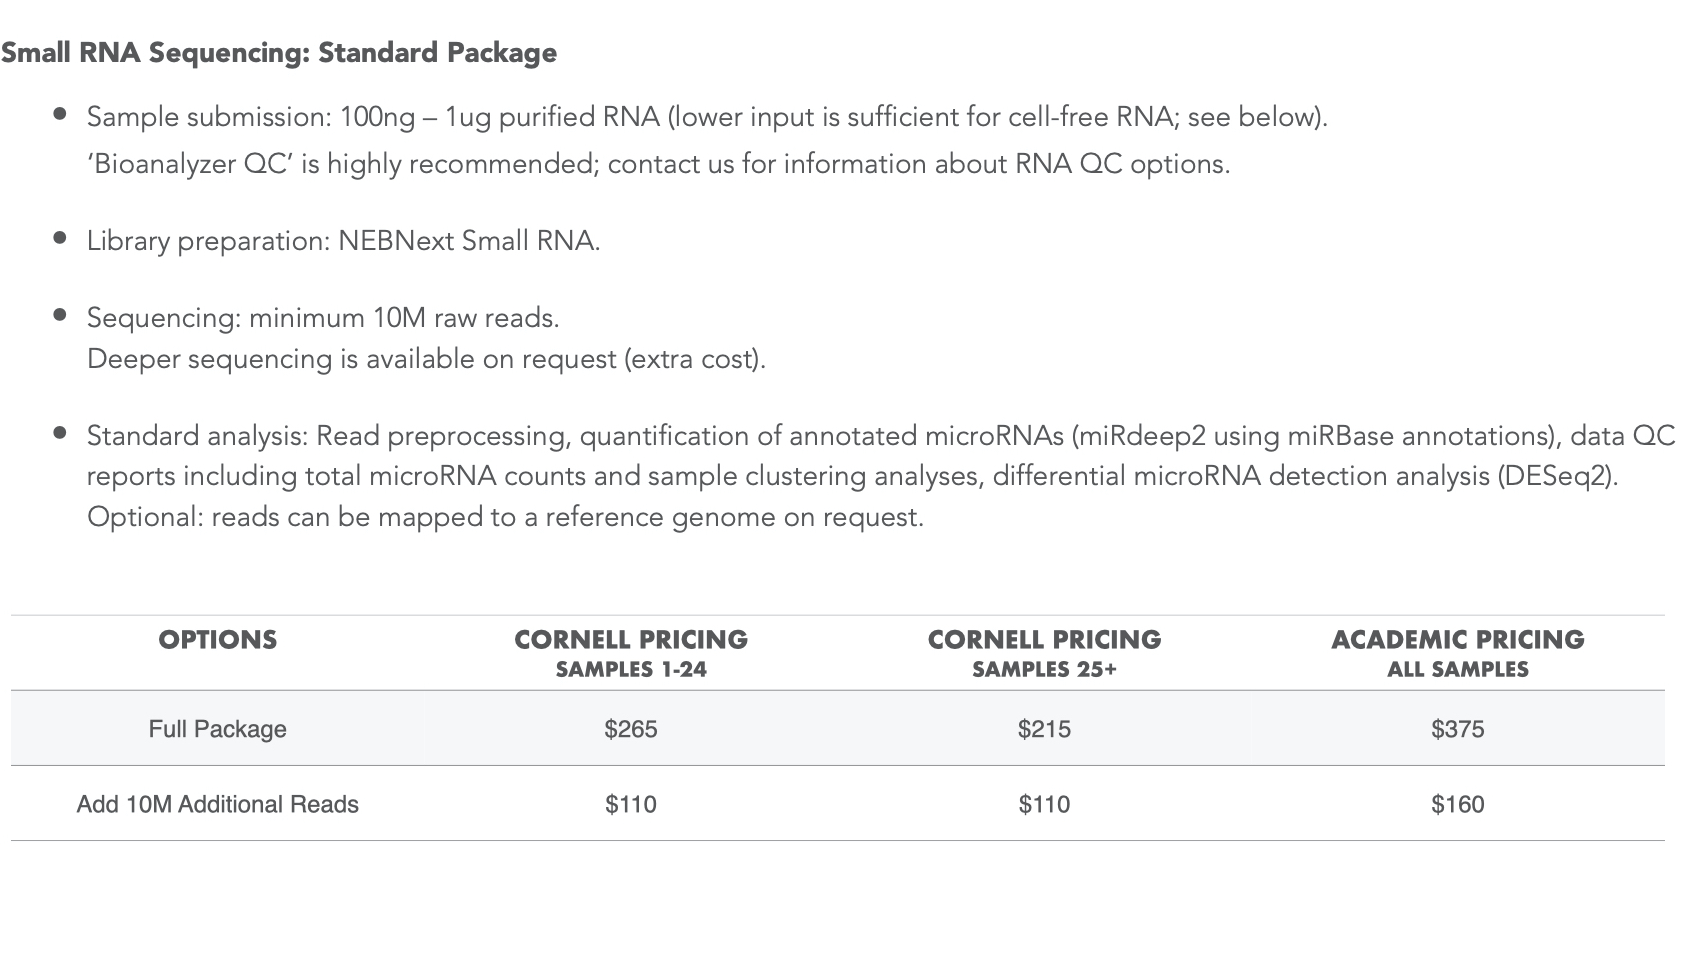1683x954 pixels.
Task: Click the $215 Full Package price
Action: 1044,729
